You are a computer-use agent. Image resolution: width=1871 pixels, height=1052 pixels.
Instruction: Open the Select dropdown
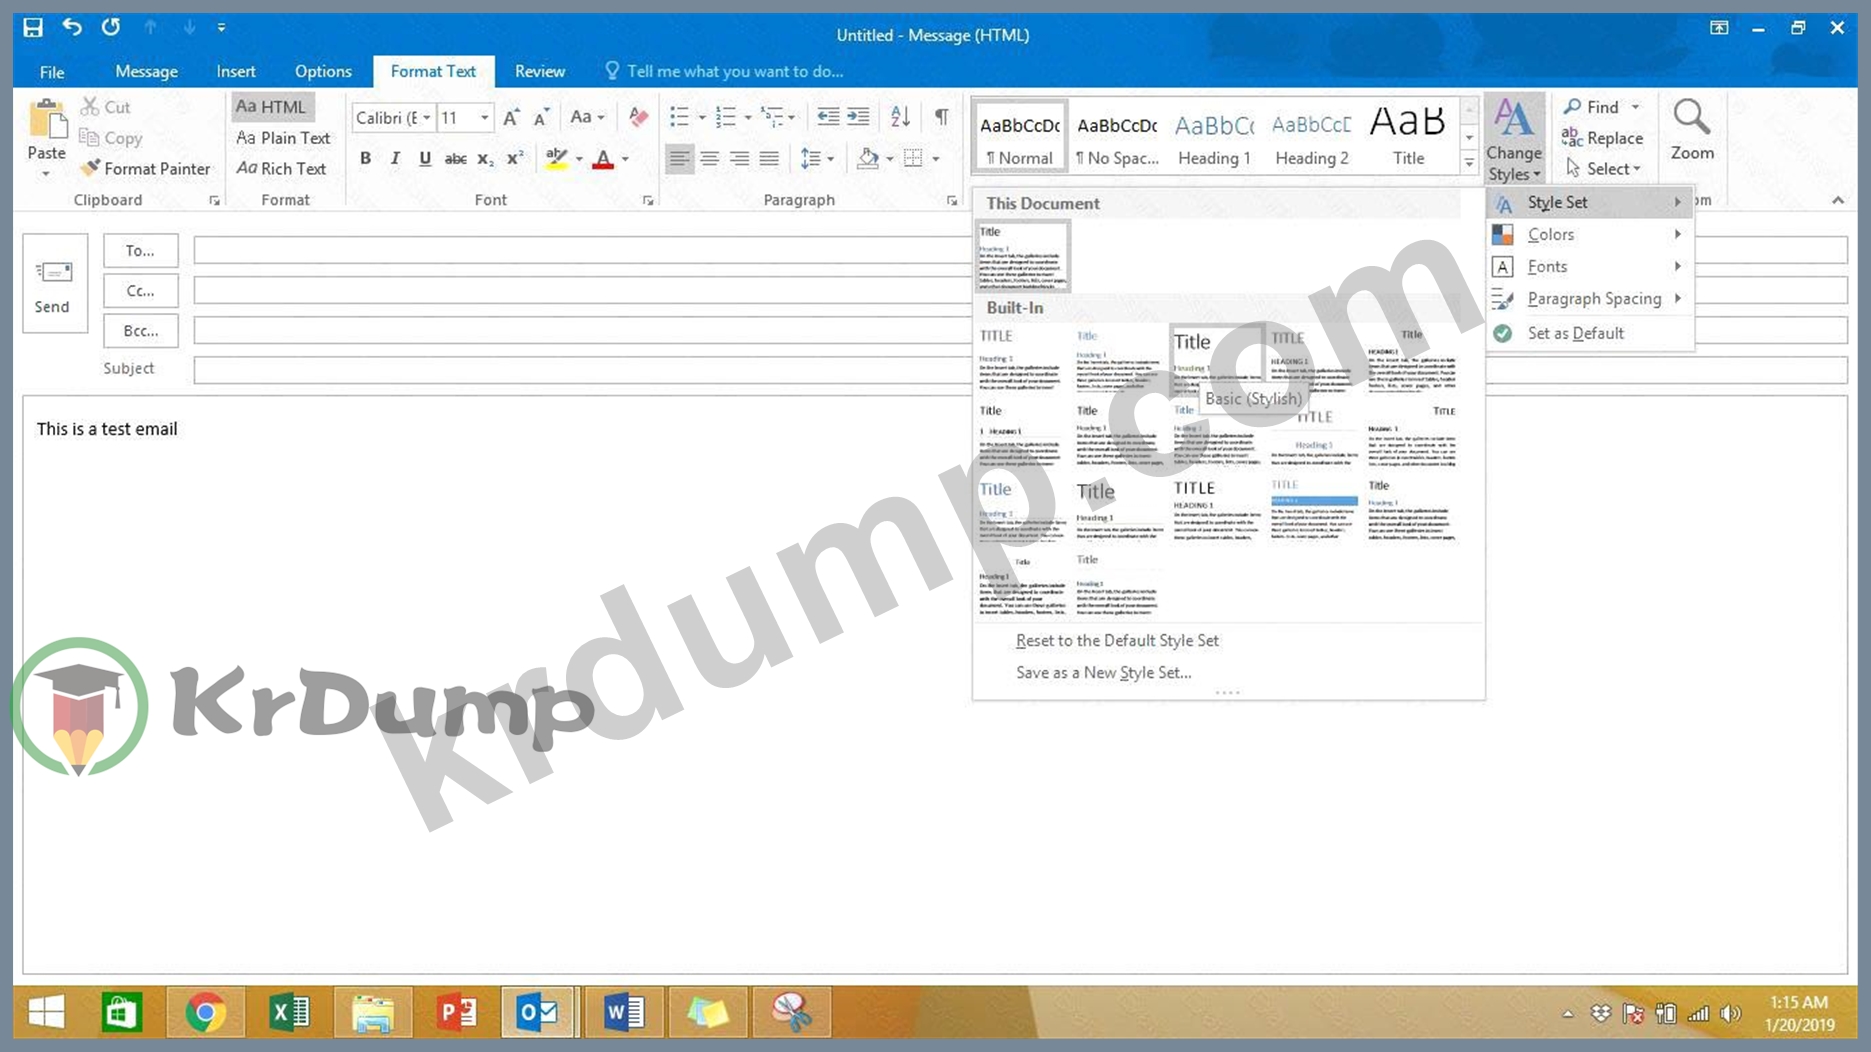click(x=1603, y=169)
